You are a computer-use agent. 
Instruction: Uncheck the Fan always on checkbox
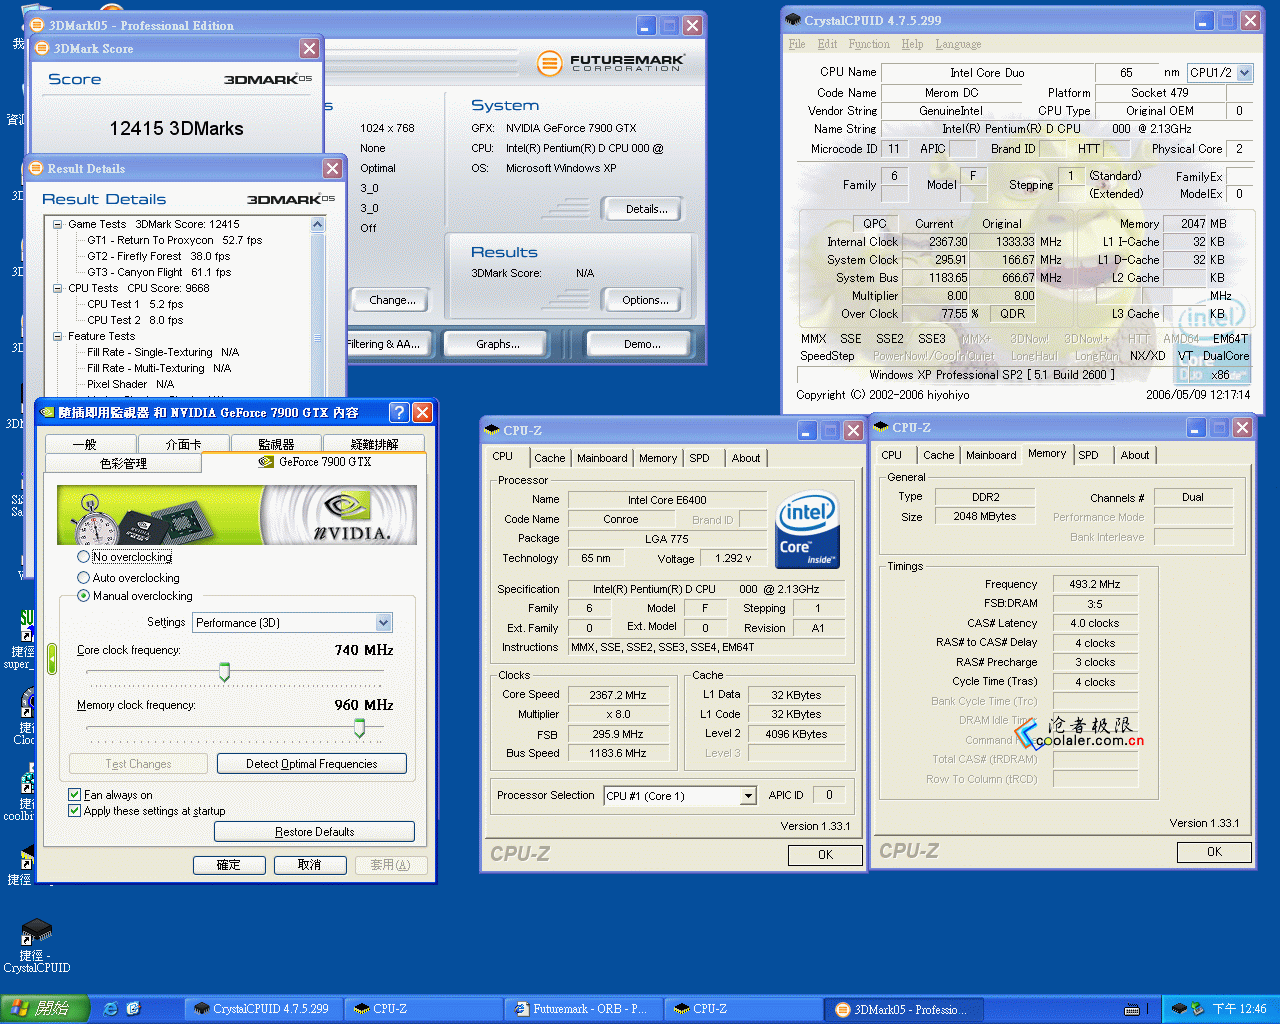[x=75, y=795]
